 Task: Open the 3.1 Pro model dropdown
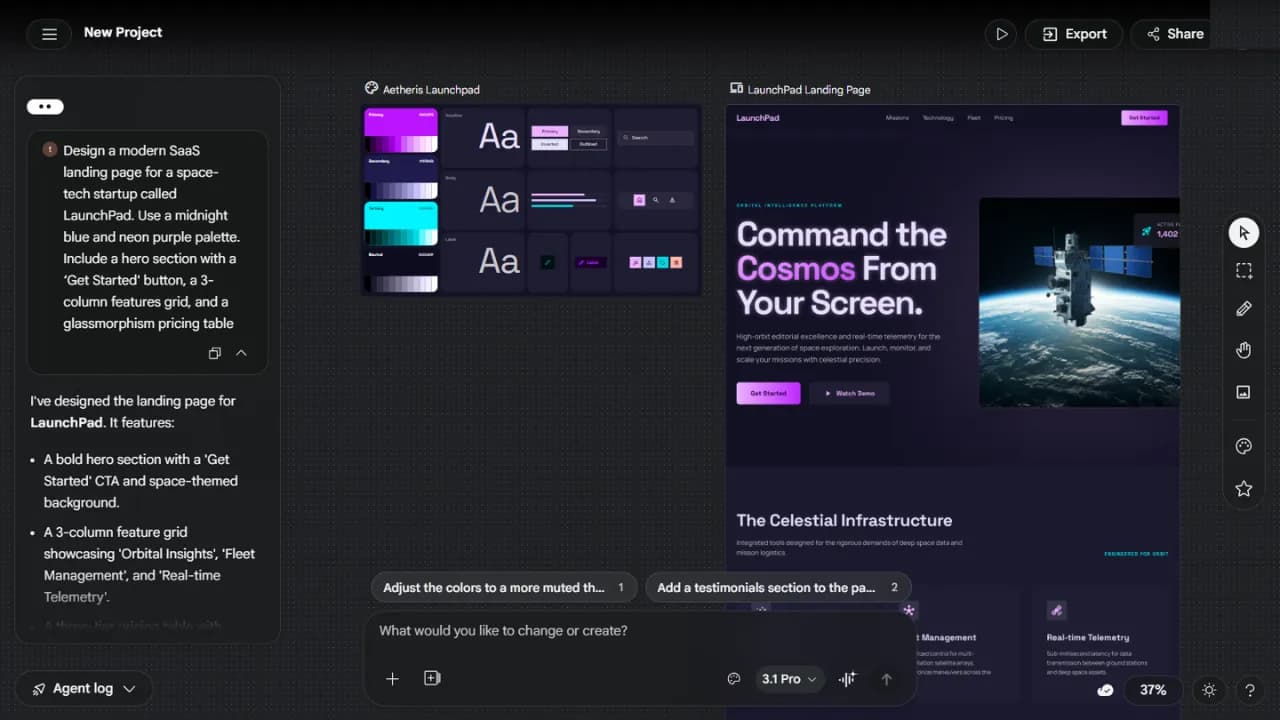click(x=788, y=679)
